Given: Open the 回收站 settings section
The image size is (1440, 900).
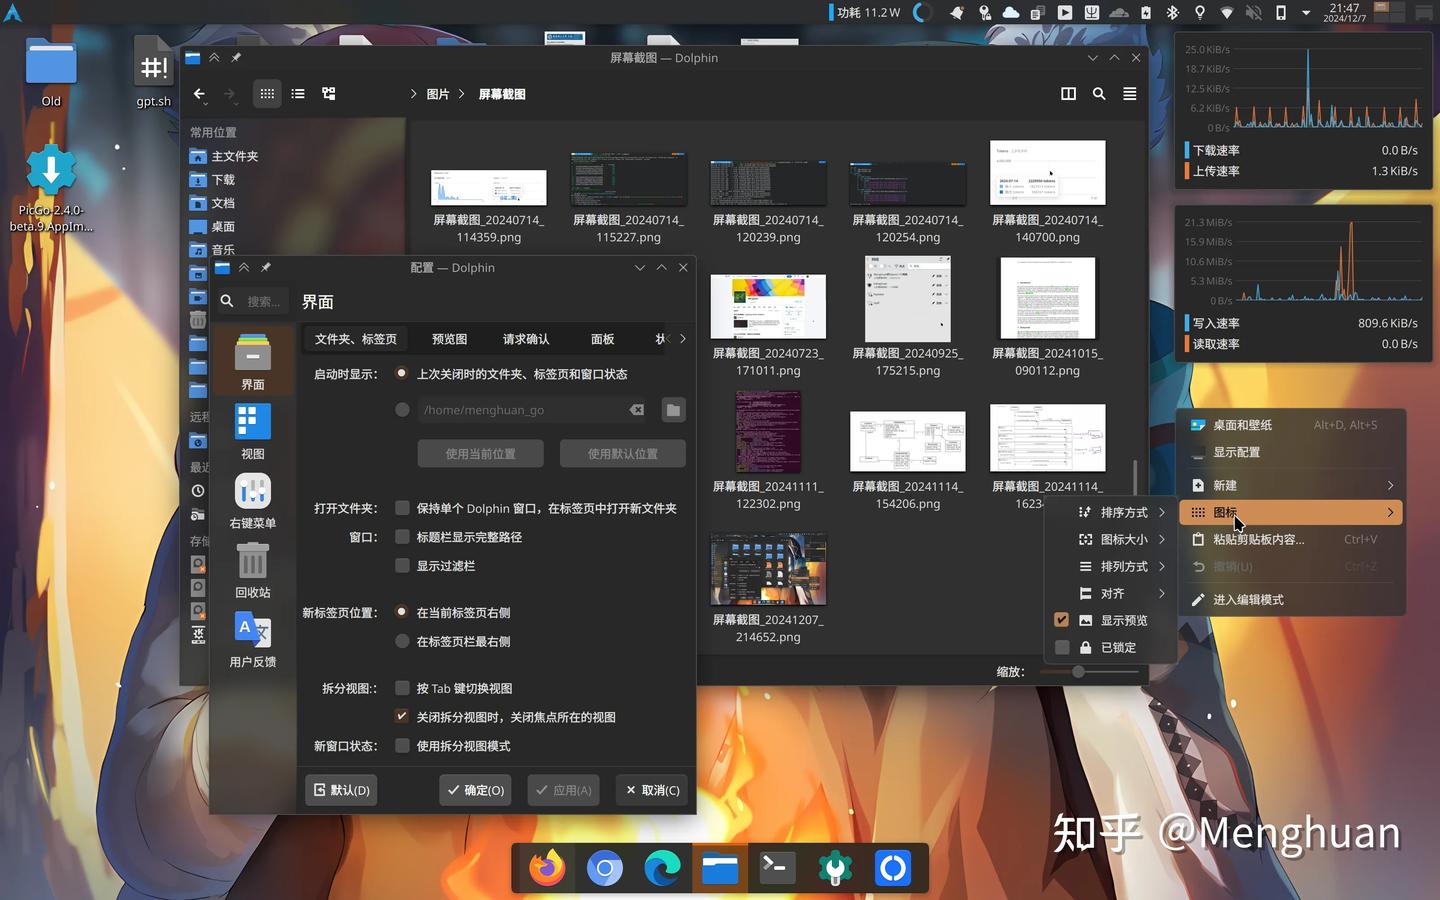Looking at the screenshot, I should (251, 570).
